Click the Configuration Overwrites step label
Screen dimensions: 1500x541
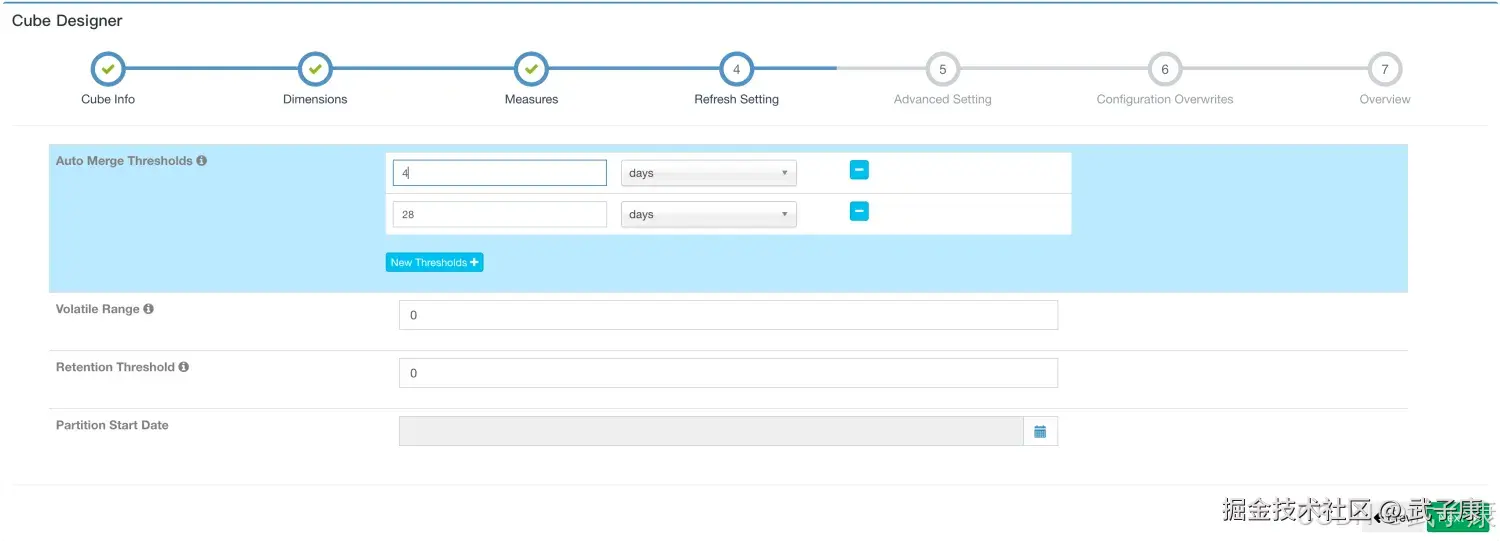point(1165,99)
